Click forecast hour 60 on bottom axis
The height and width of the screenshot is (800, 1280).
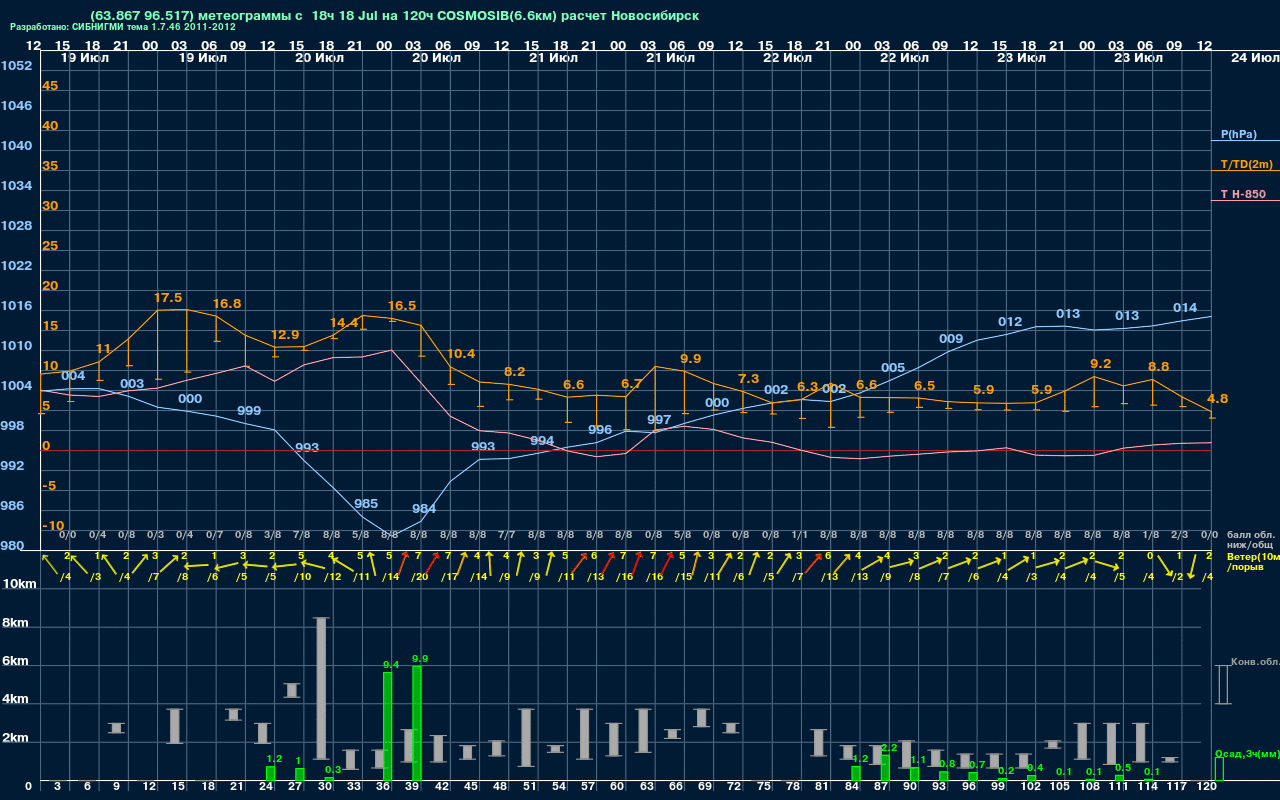pyautogui.click(x=617, y=788)
